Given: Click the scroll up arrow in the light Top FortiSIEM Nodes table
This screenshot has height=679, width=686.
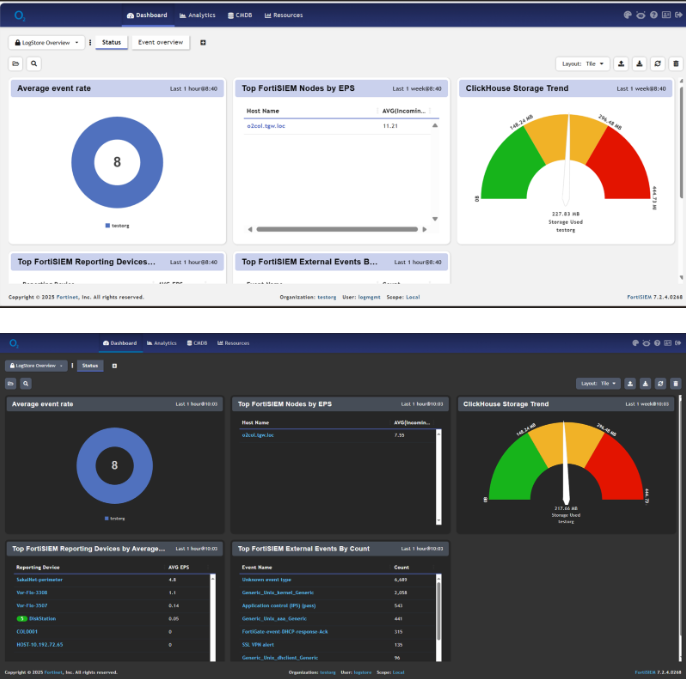Looking at the screenshot, I should coord(435,126).
